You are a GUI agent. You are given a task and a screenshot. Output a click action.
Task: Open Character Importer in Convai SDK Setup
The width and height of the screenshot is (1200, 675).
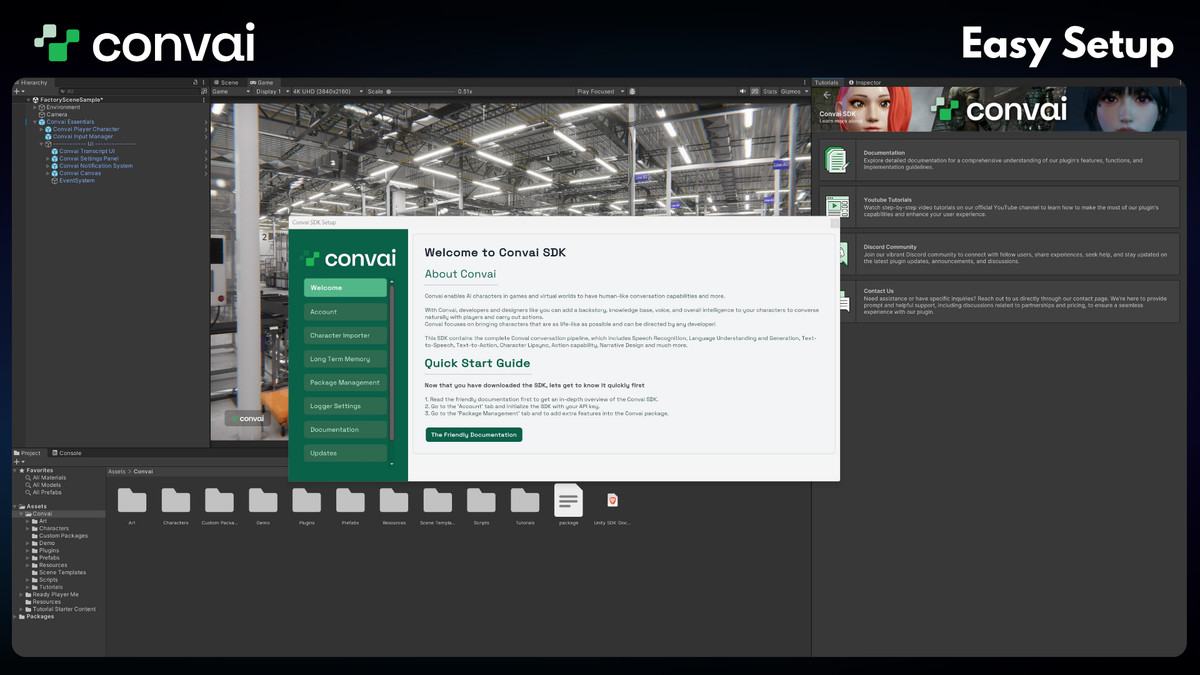[345, 335]
